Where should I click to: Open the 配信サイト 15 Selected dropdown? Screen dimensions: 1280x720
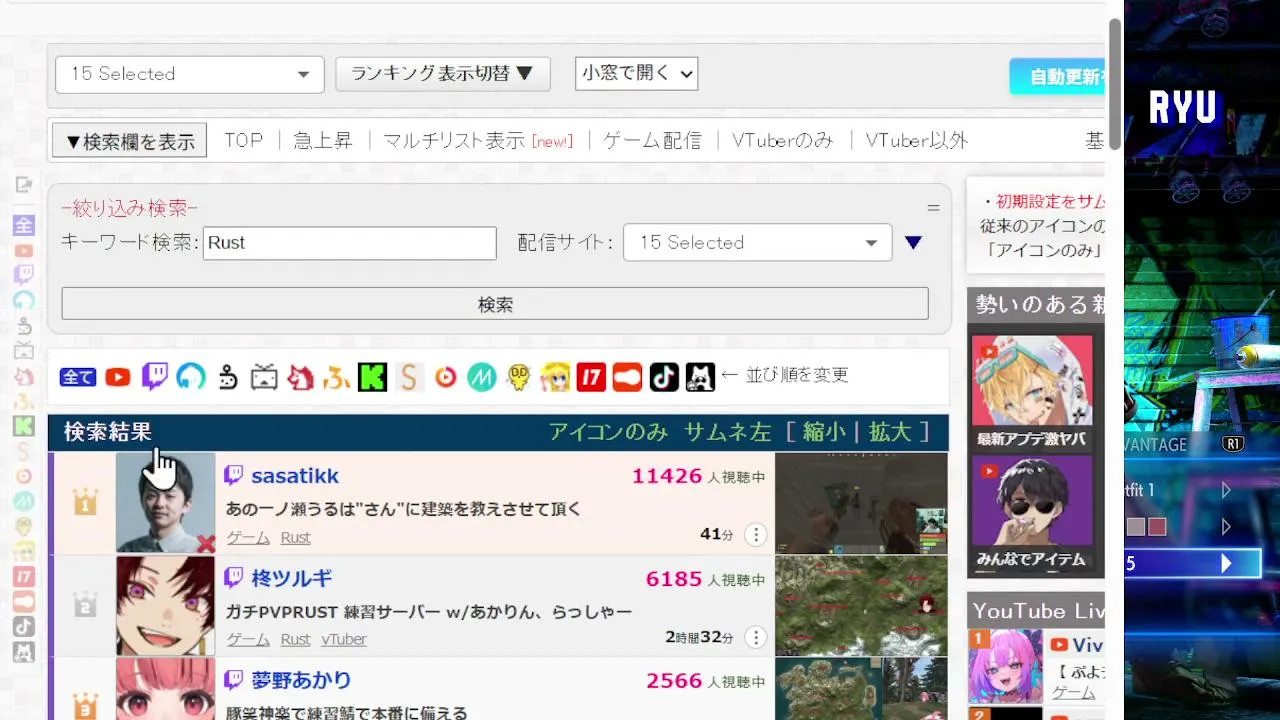coord(757,243)
